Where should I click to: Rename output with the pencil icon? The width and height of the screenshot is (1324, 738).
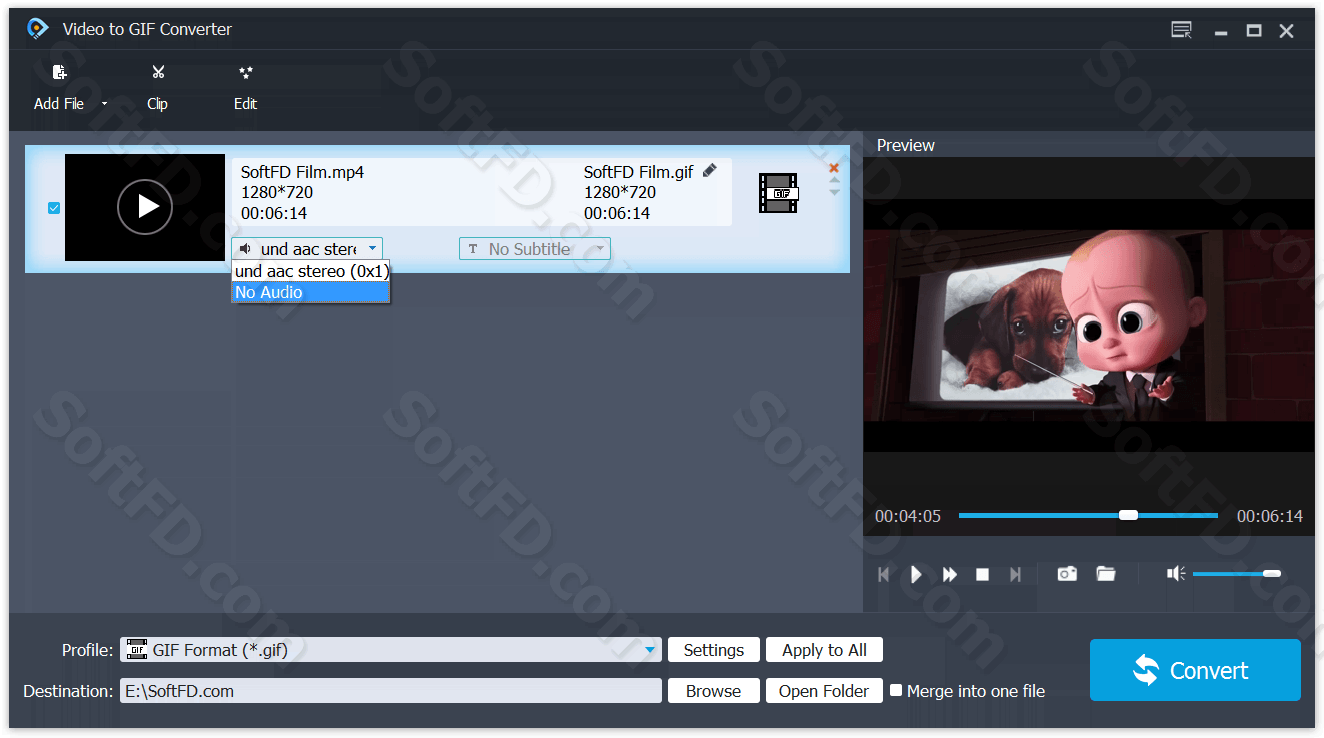(709, 170)
